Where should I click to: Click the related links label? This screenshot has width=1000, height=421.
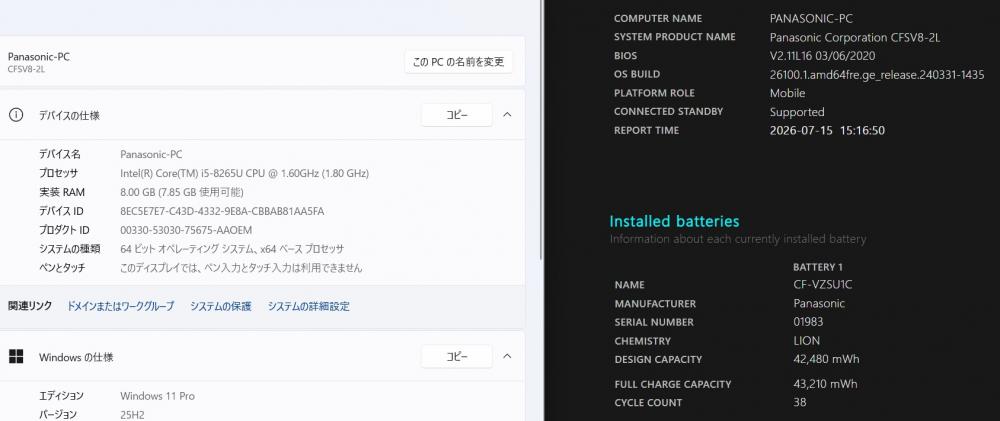click(30, 306)
